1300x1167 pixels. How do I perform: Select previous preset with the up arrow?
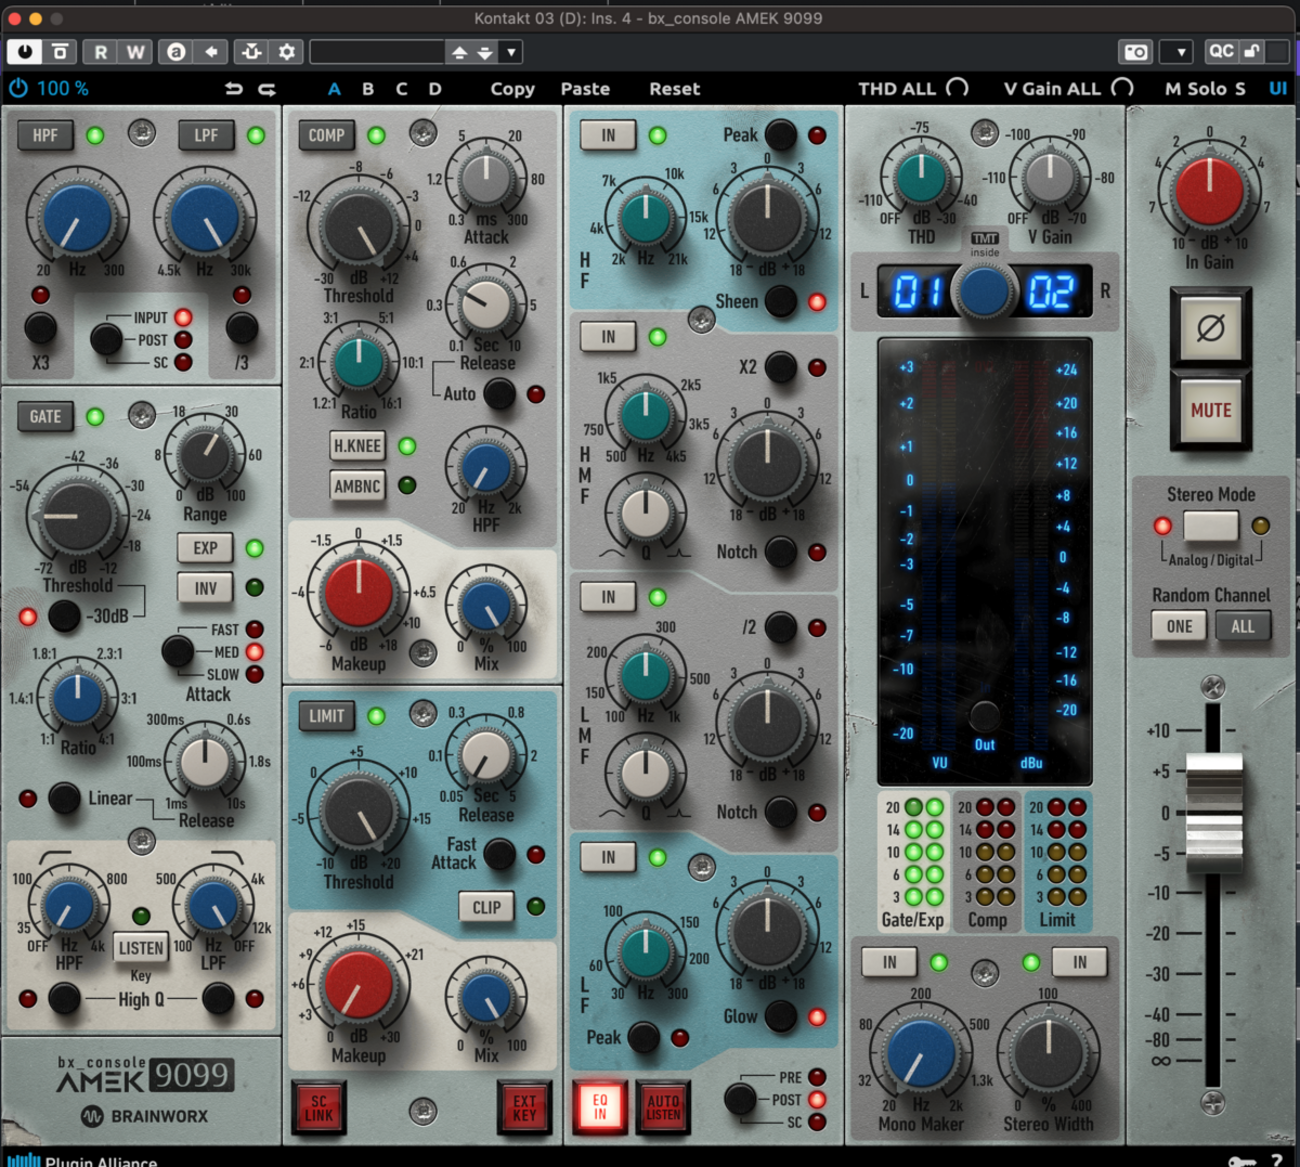point(459,52)
